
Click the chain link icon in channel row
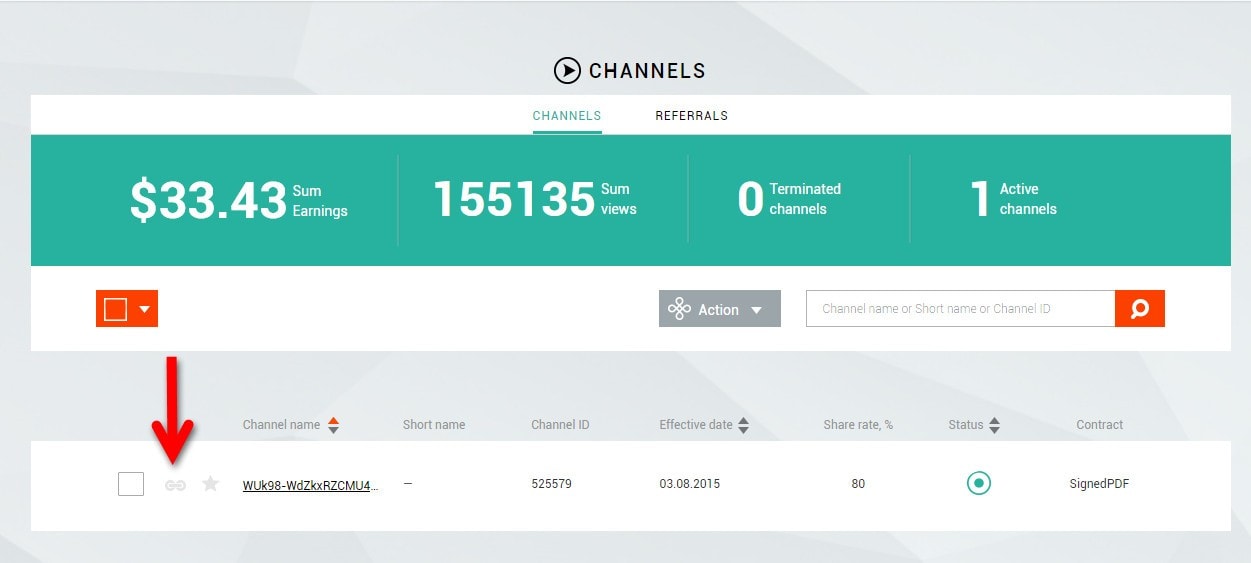[175, 485]
